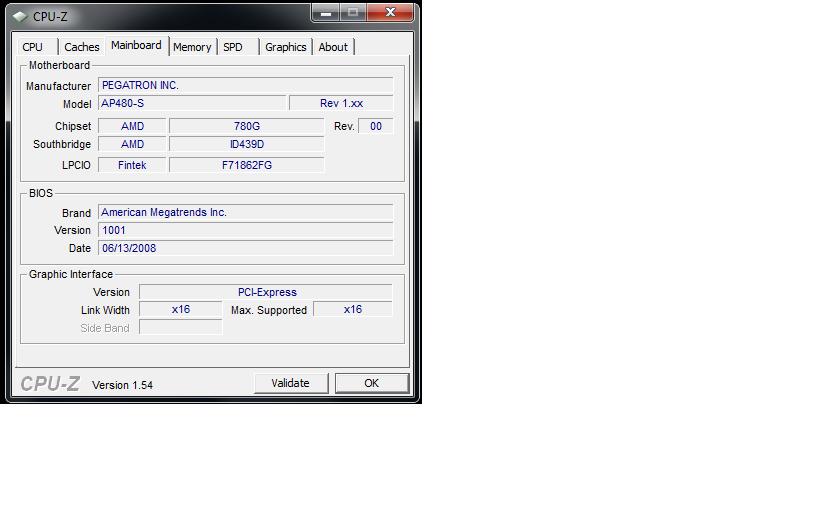Screen dimensions: 840x525
Task: Minimize the CPU-Z window
Action: click(x=325, y=13)
